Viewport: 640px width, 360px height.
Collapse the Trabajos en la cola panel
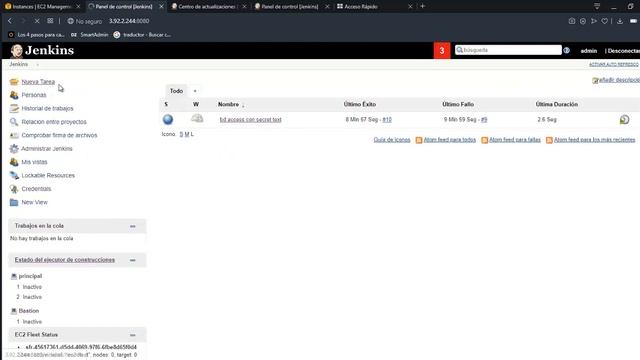tap(133, 226)
